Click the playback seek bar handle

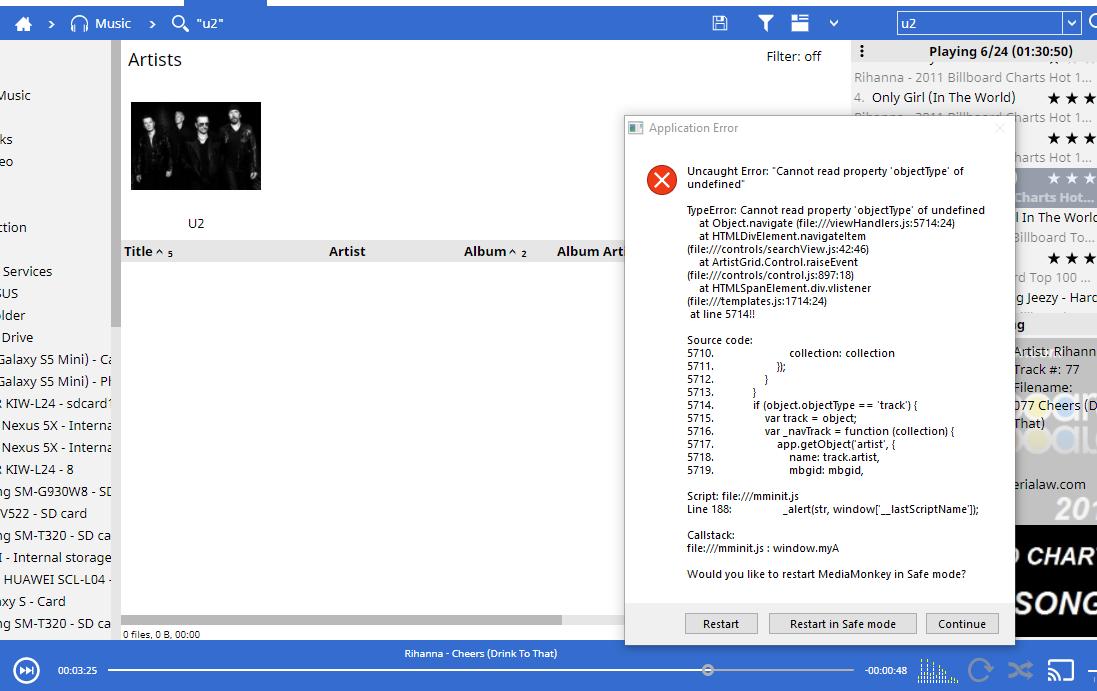coord(708,670)
